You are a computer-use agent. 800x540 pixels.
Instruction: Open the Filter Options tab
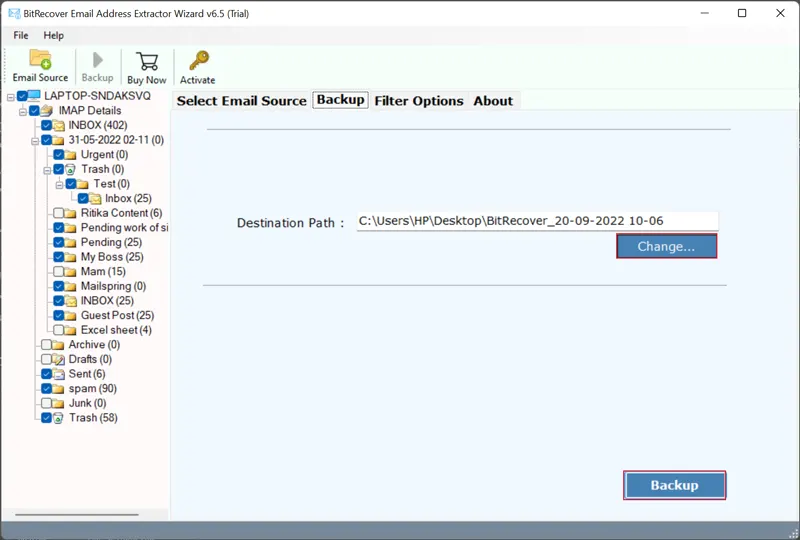pos(419,101)
